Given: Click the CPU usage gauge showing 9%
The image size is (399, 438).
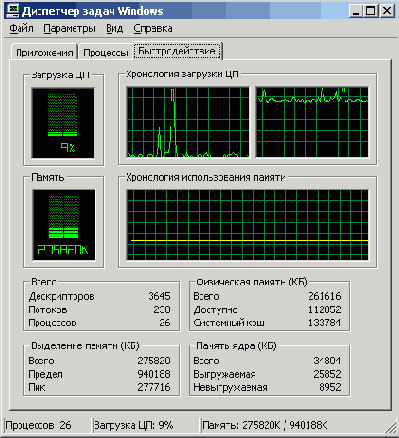Looking at the screenshot, I should coord(63,123).
